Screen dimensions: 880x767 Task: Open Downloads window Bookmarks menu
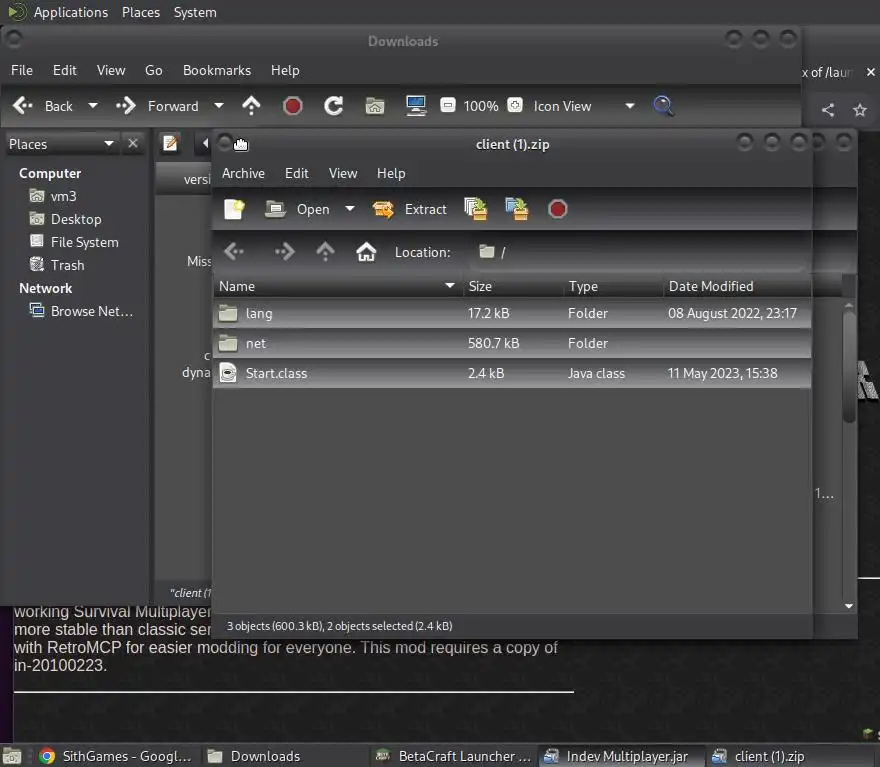click(217, 70)
